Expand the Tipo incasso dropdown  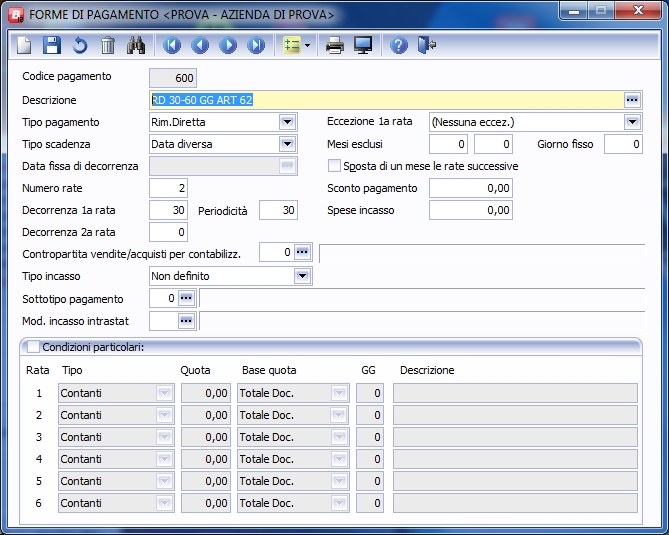point(303,276)
